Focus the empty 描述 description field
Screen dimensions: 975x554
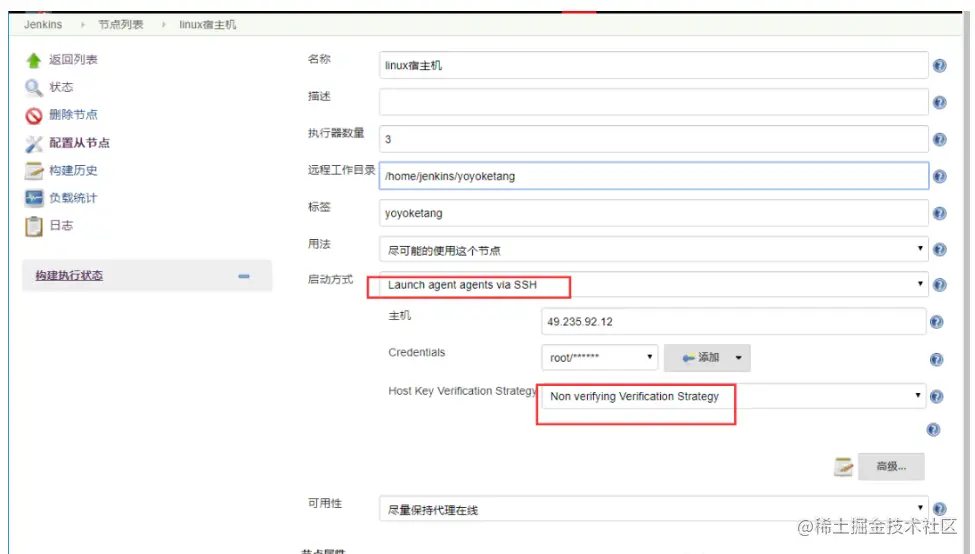coord(654,102)
